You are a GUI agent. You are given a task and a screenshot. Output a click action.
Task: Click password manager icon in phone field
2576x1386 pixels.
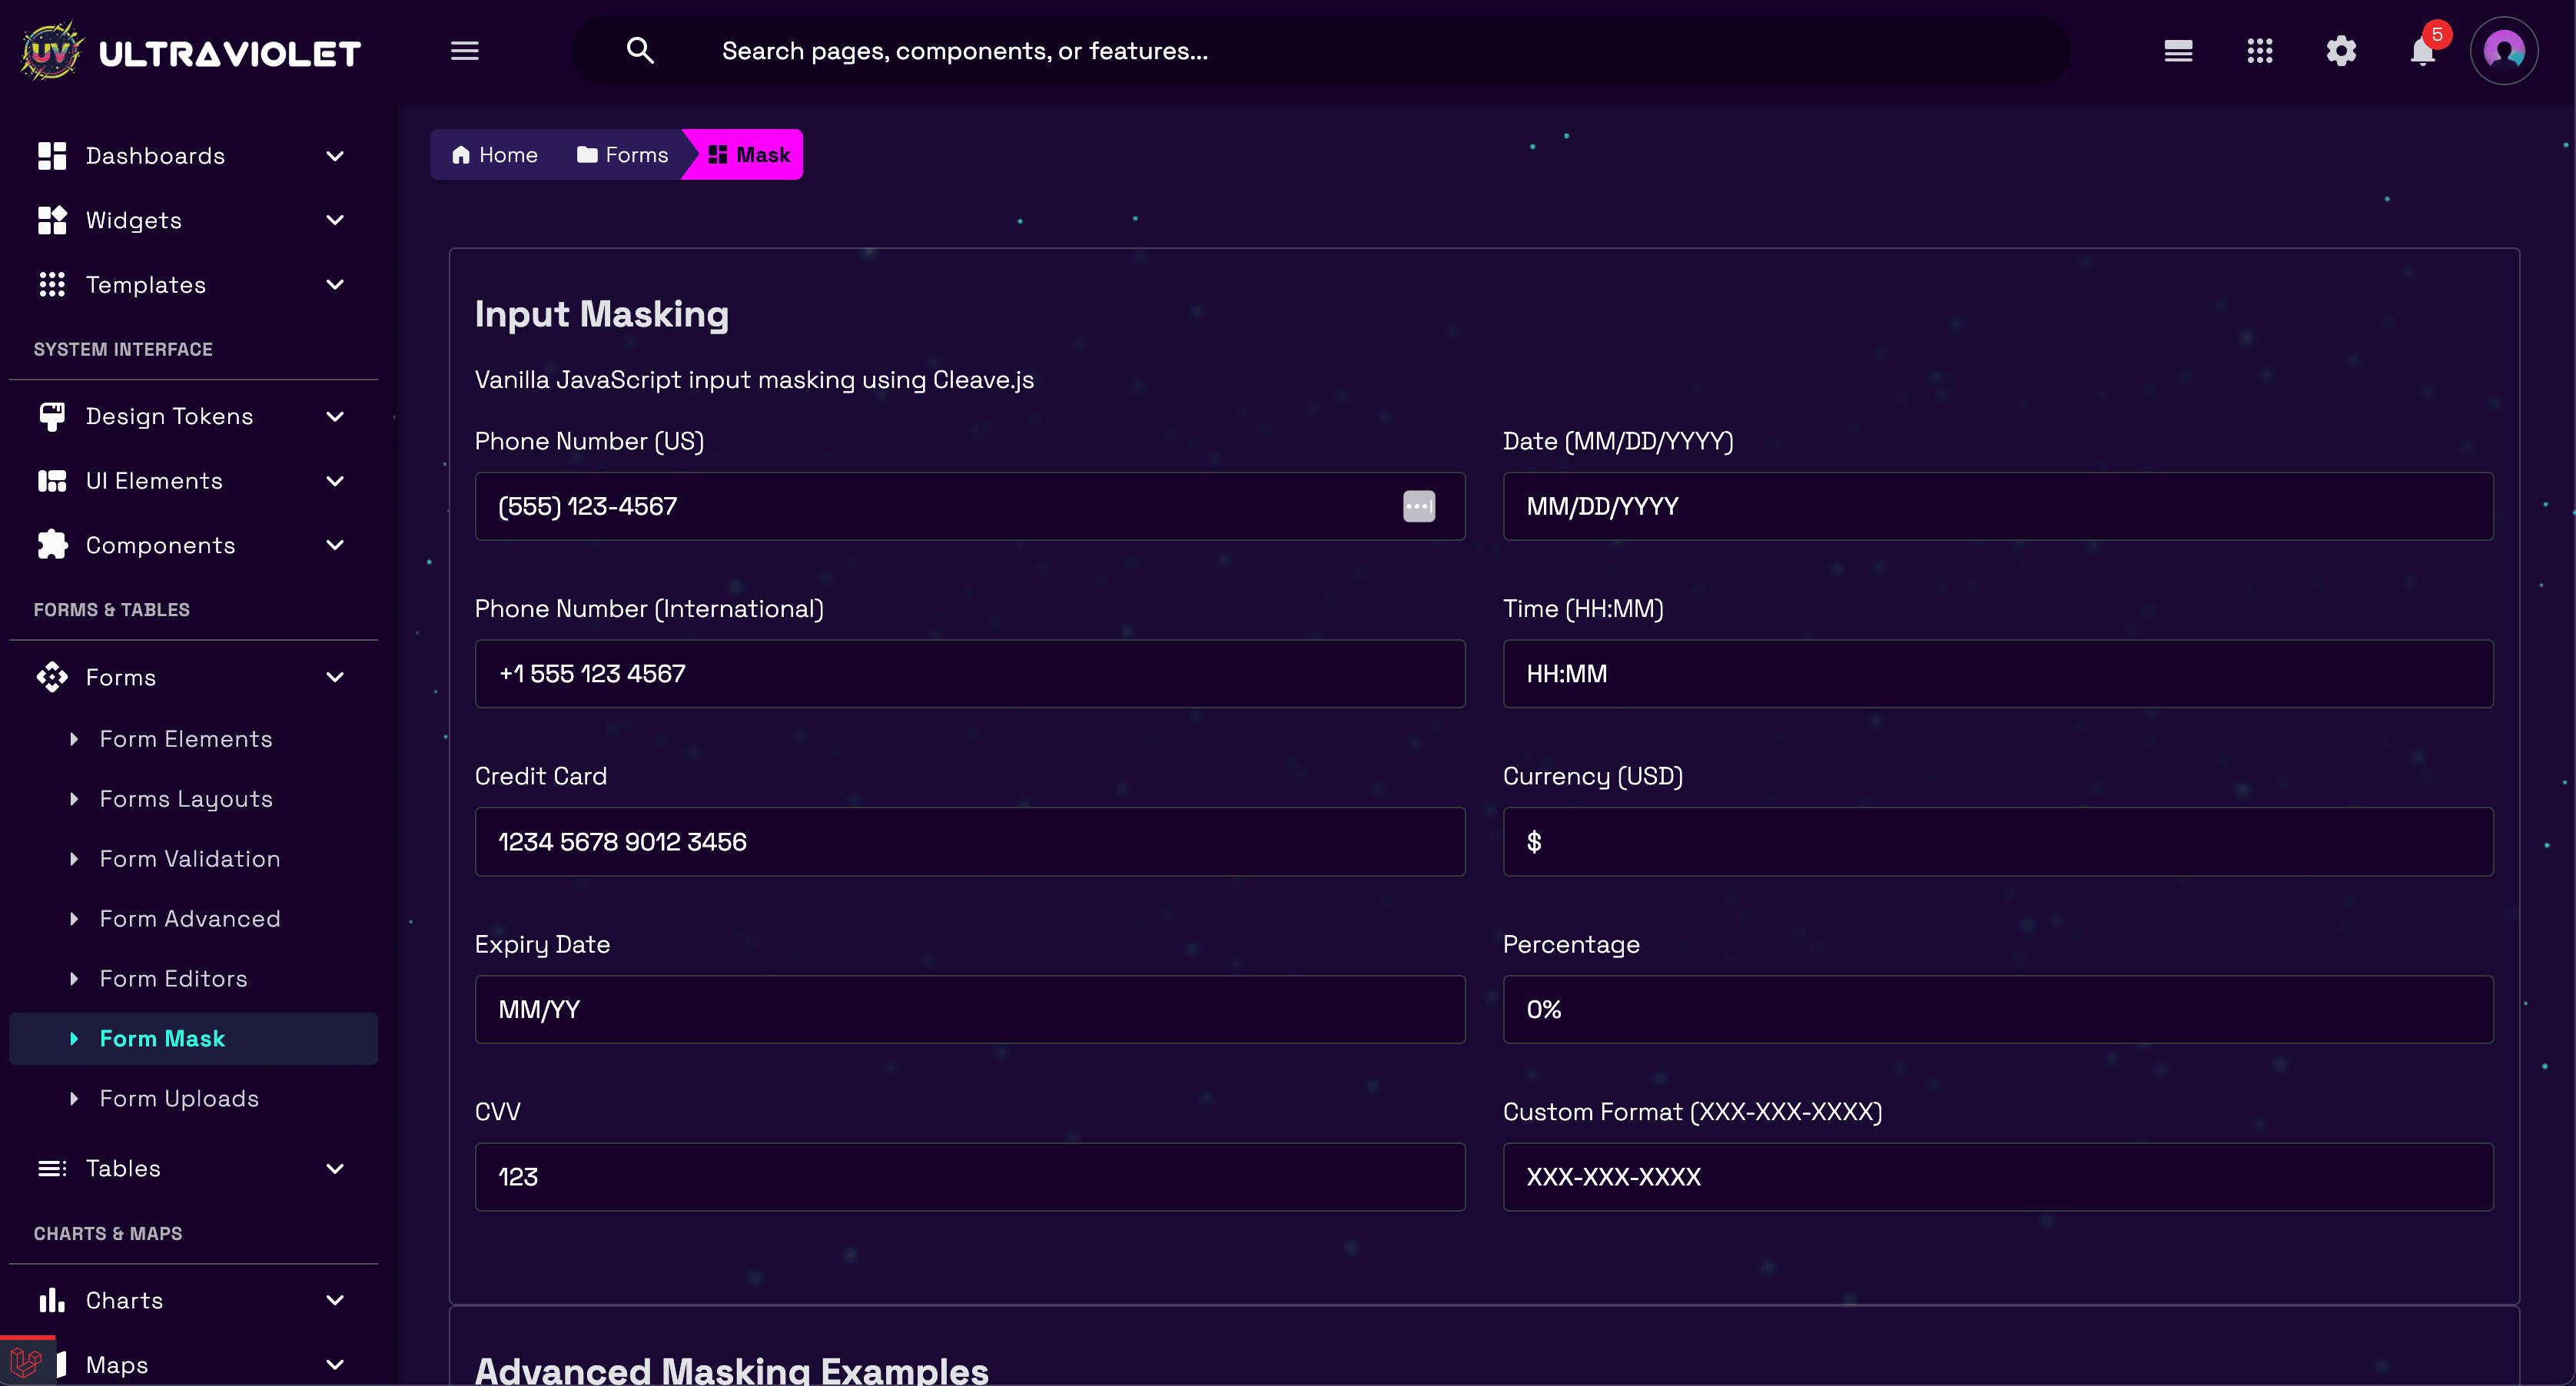pyautogui.click(x=1418, y=506)
